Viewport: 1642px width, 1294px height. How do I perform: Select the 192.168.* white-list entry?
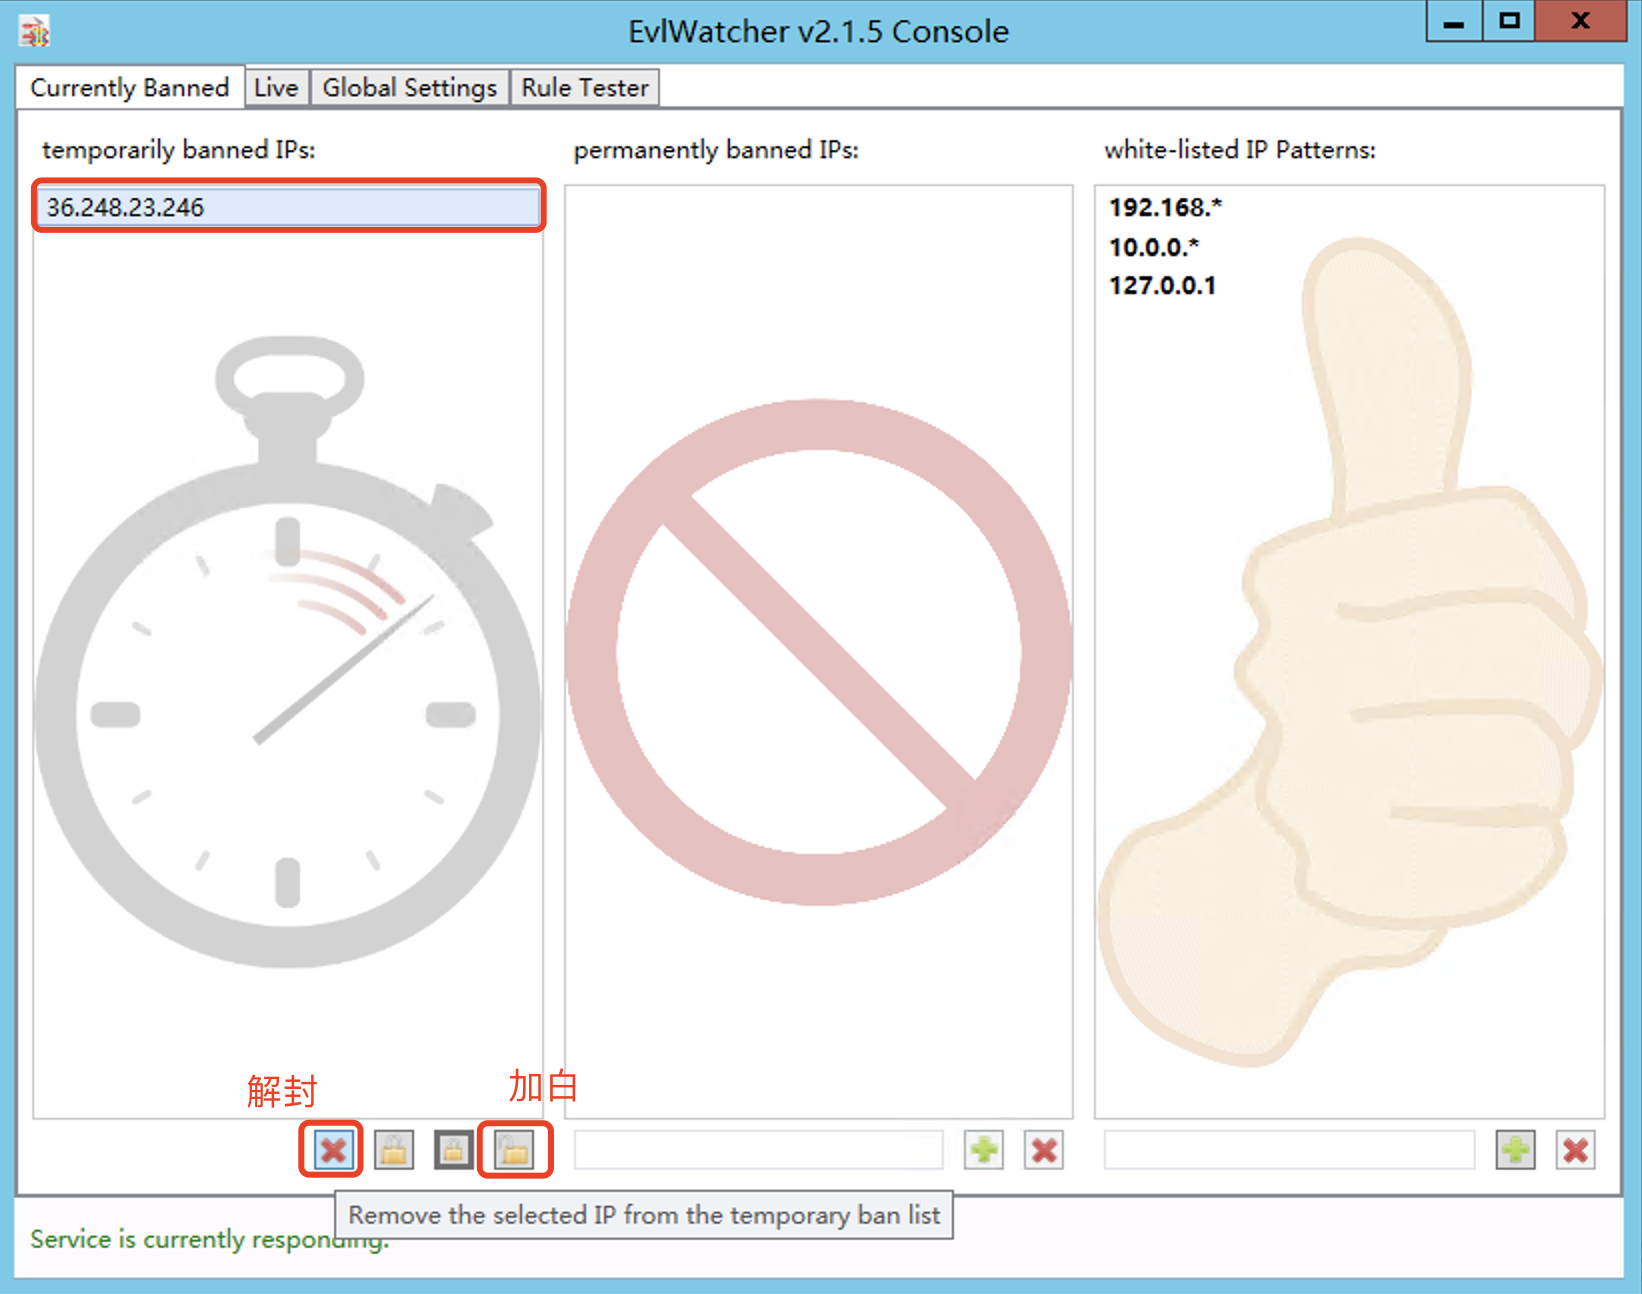(x=1165, y=207)
